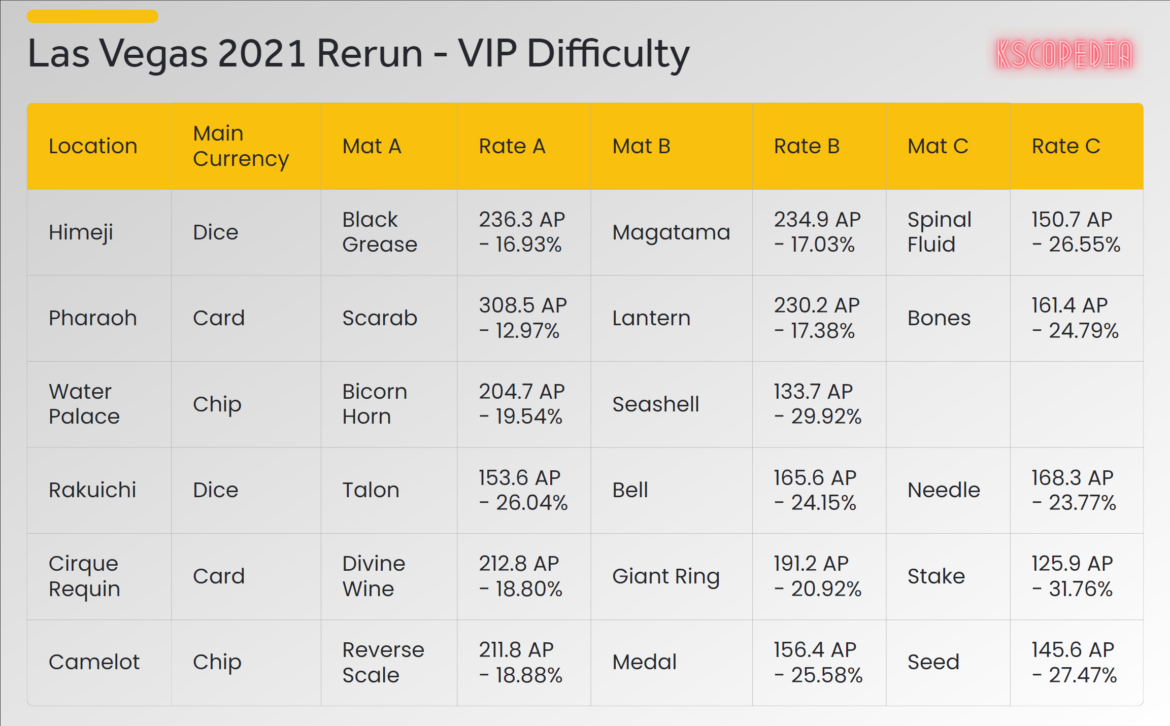Select the Water Palace location cell
1170x726 pixels.
pos(84,404)
